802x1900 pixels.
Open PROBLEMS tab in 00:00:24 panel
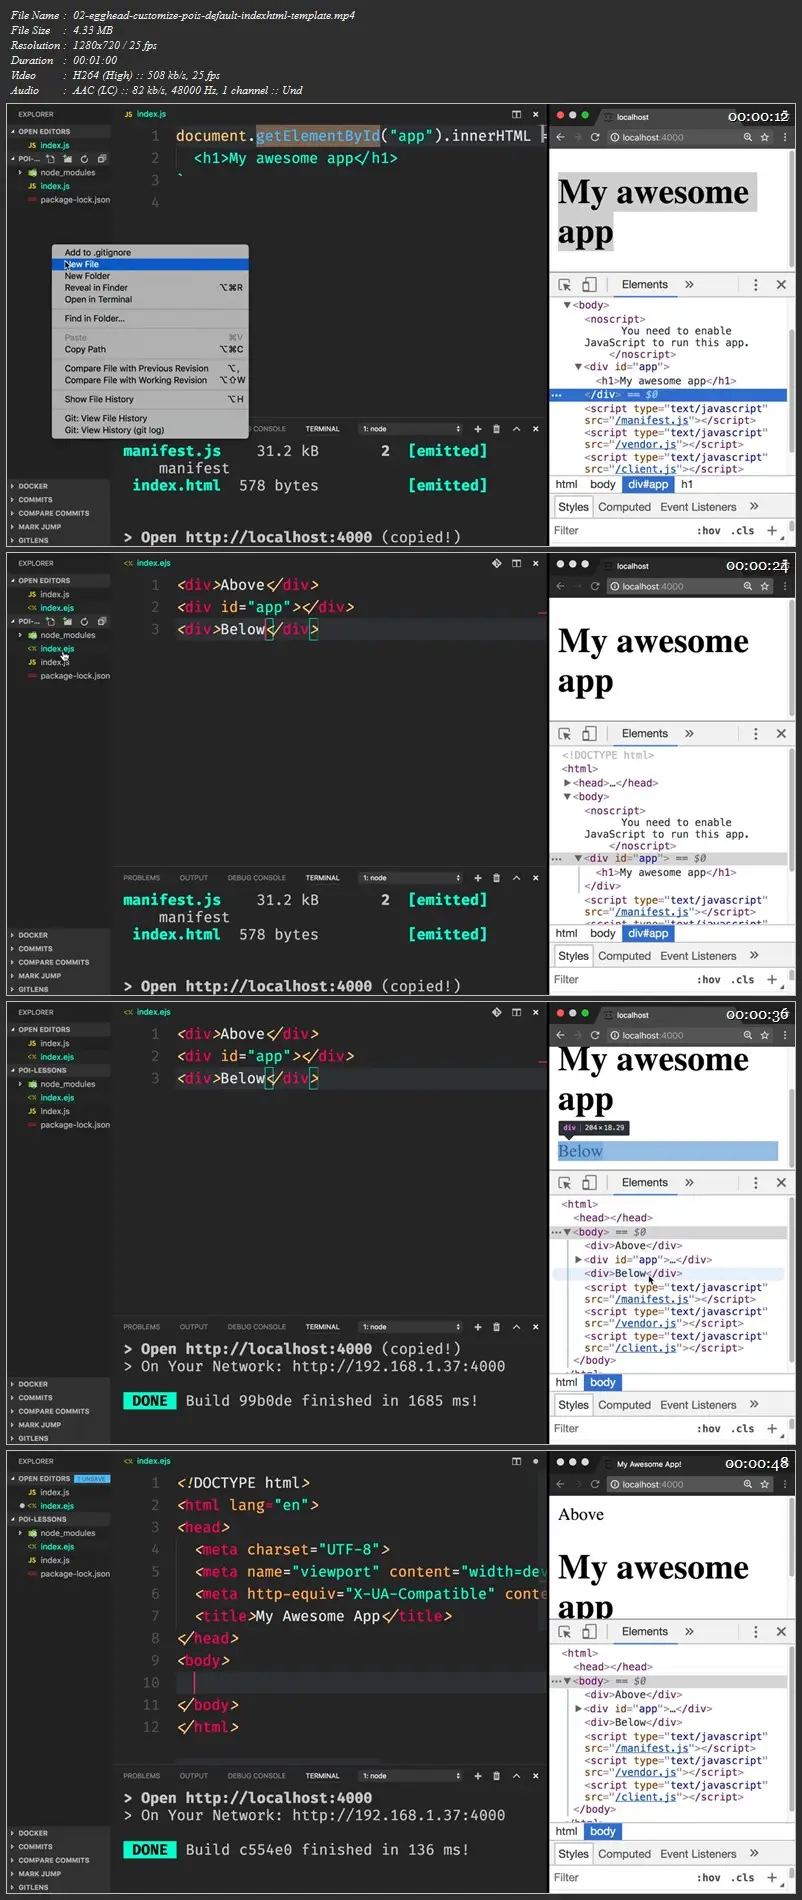[141, 878]
